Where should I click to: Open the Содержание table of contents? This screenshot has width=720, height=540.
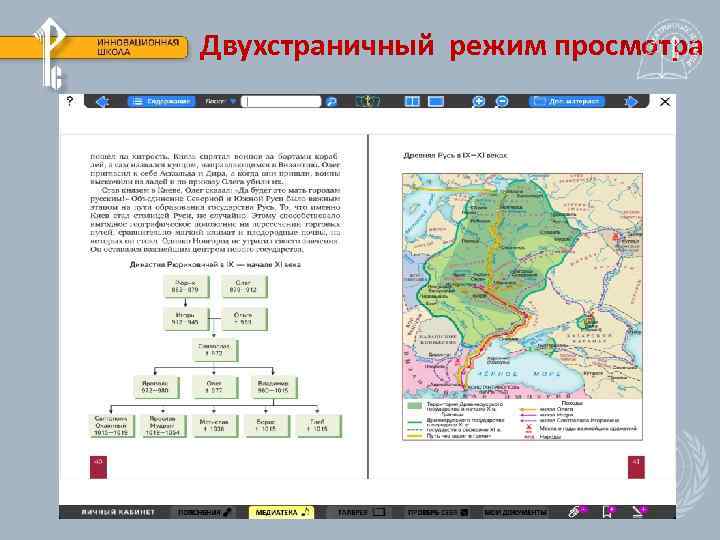pos(161,101)
